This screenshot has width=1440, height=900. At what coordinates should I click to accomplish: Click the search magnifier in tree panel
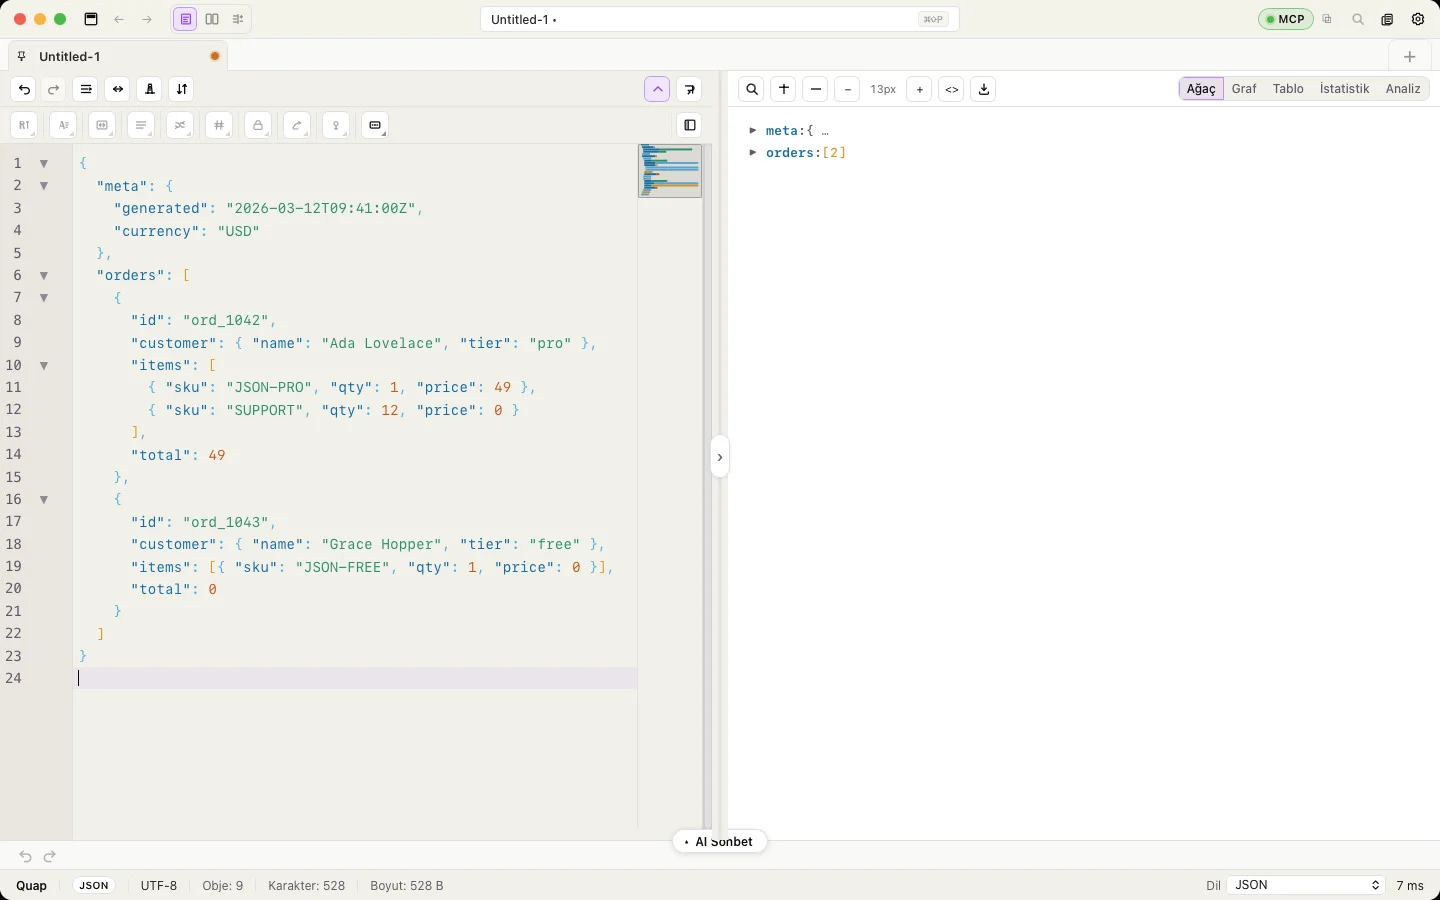pos(752,89)
